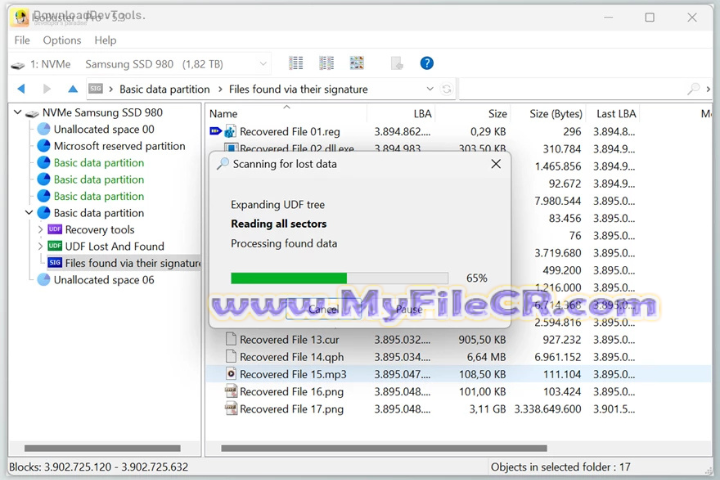Click the mp3 audio file icon
This screenshot has height=480, width=720.
pos(231,374)
